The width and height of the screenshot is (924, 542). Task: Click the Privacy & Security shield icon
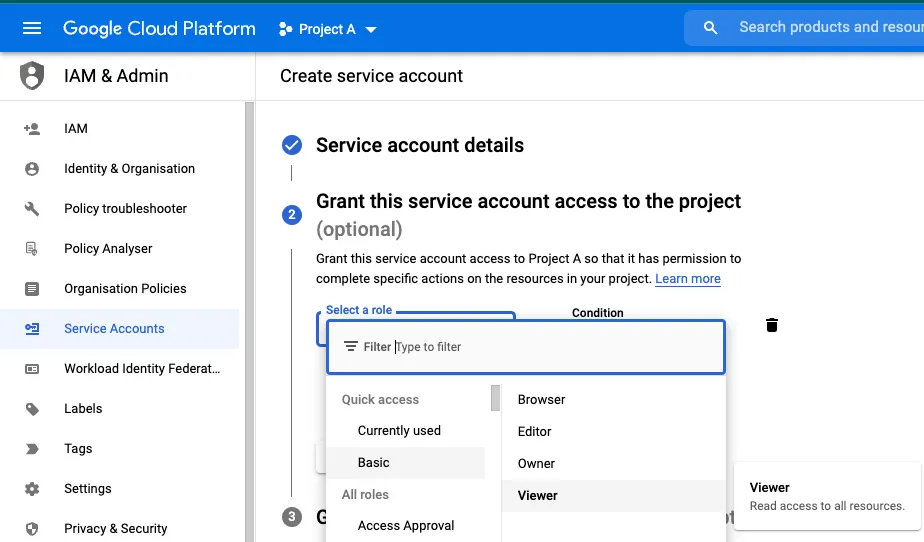(32, 529)
